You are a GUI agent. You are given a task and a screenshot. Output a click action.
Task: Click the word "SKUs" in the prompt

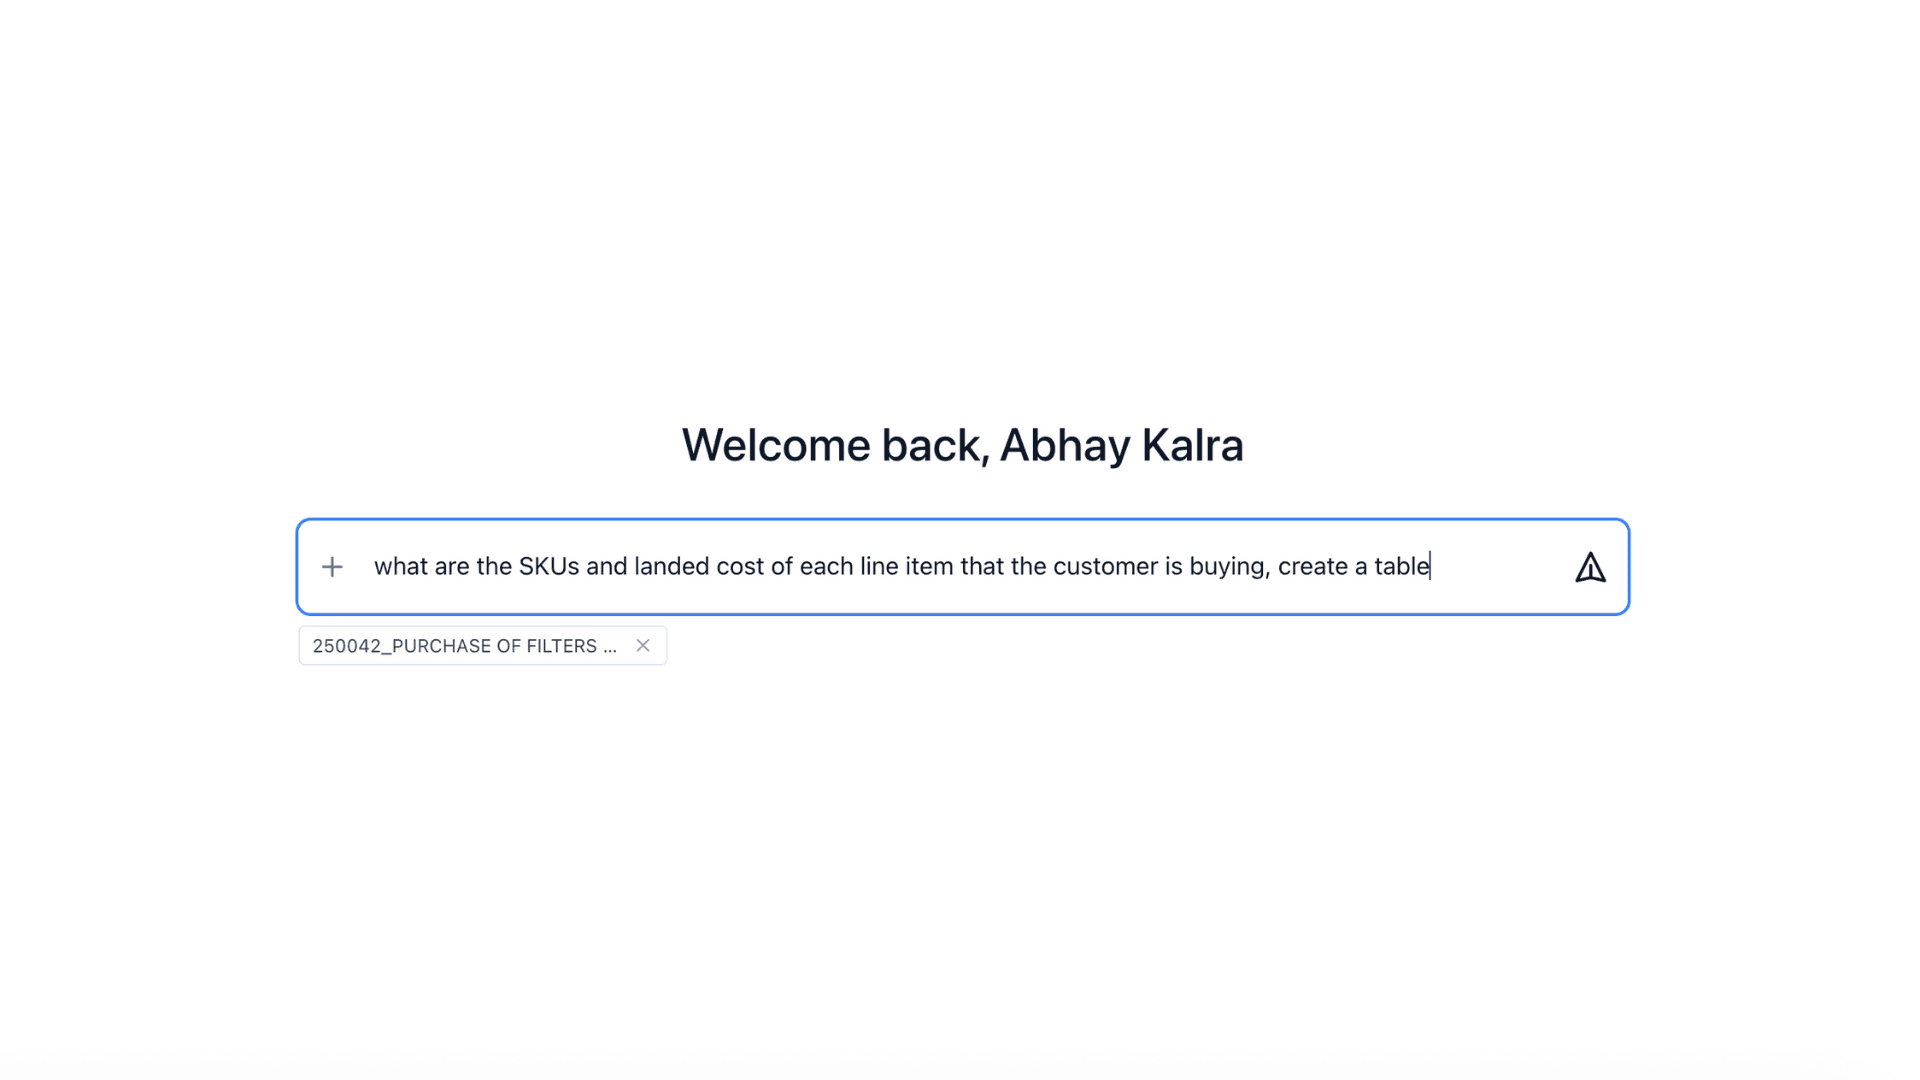point(548,567)
